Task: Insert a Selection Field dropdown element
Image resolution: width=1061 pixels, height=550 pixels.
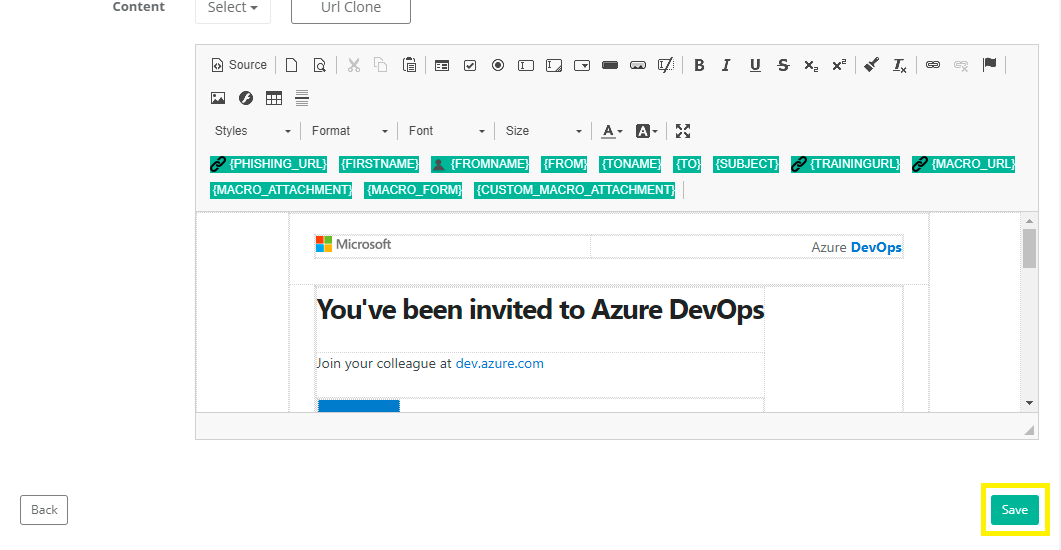Action: tap(582, 65)
